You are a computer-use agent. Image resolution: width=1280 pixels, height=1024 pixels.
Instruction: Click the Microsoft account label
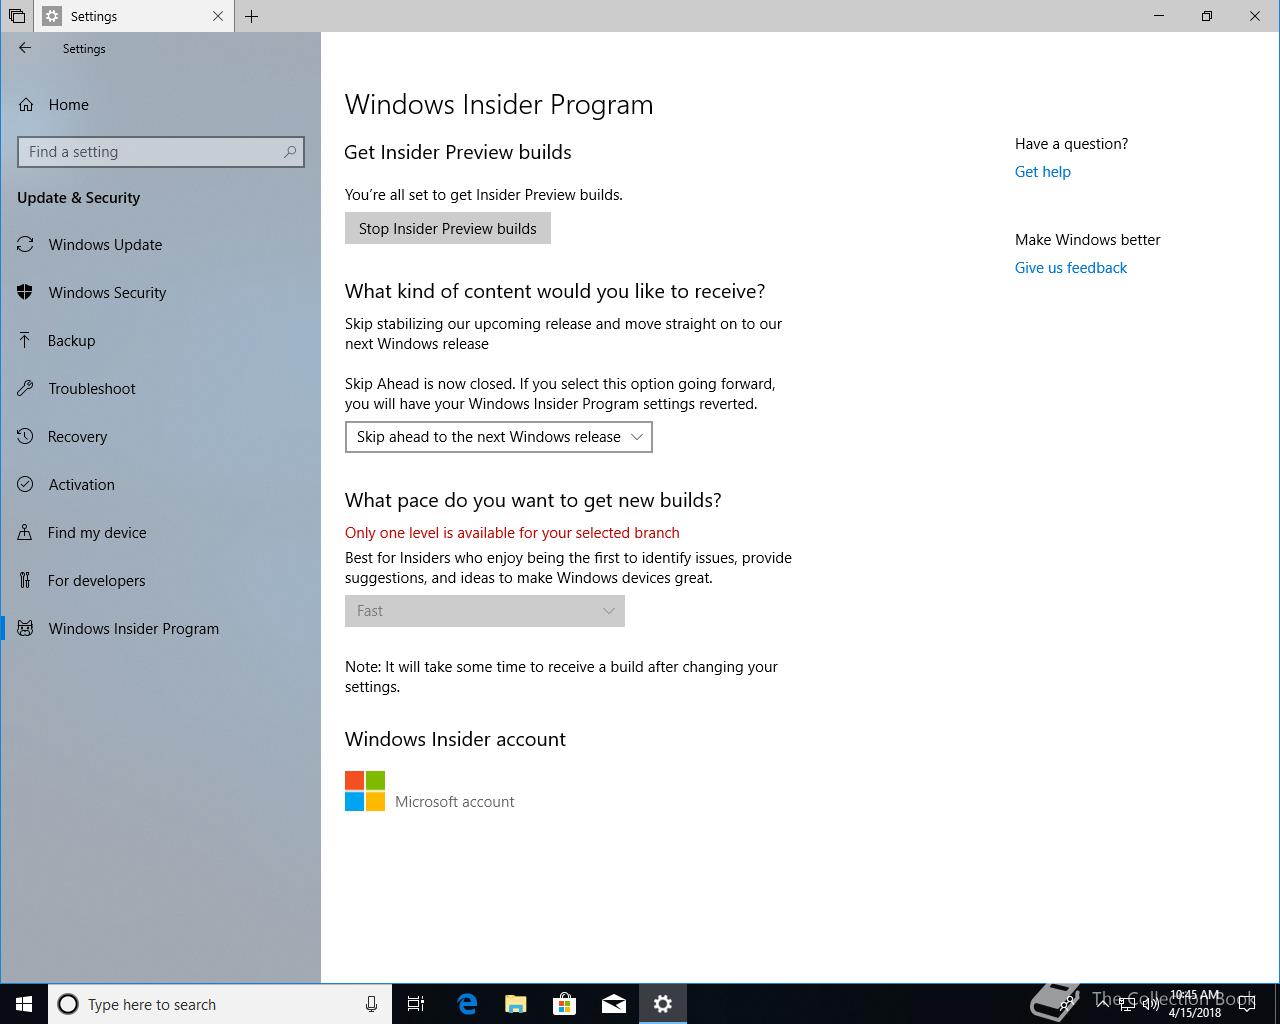(455, 802)
